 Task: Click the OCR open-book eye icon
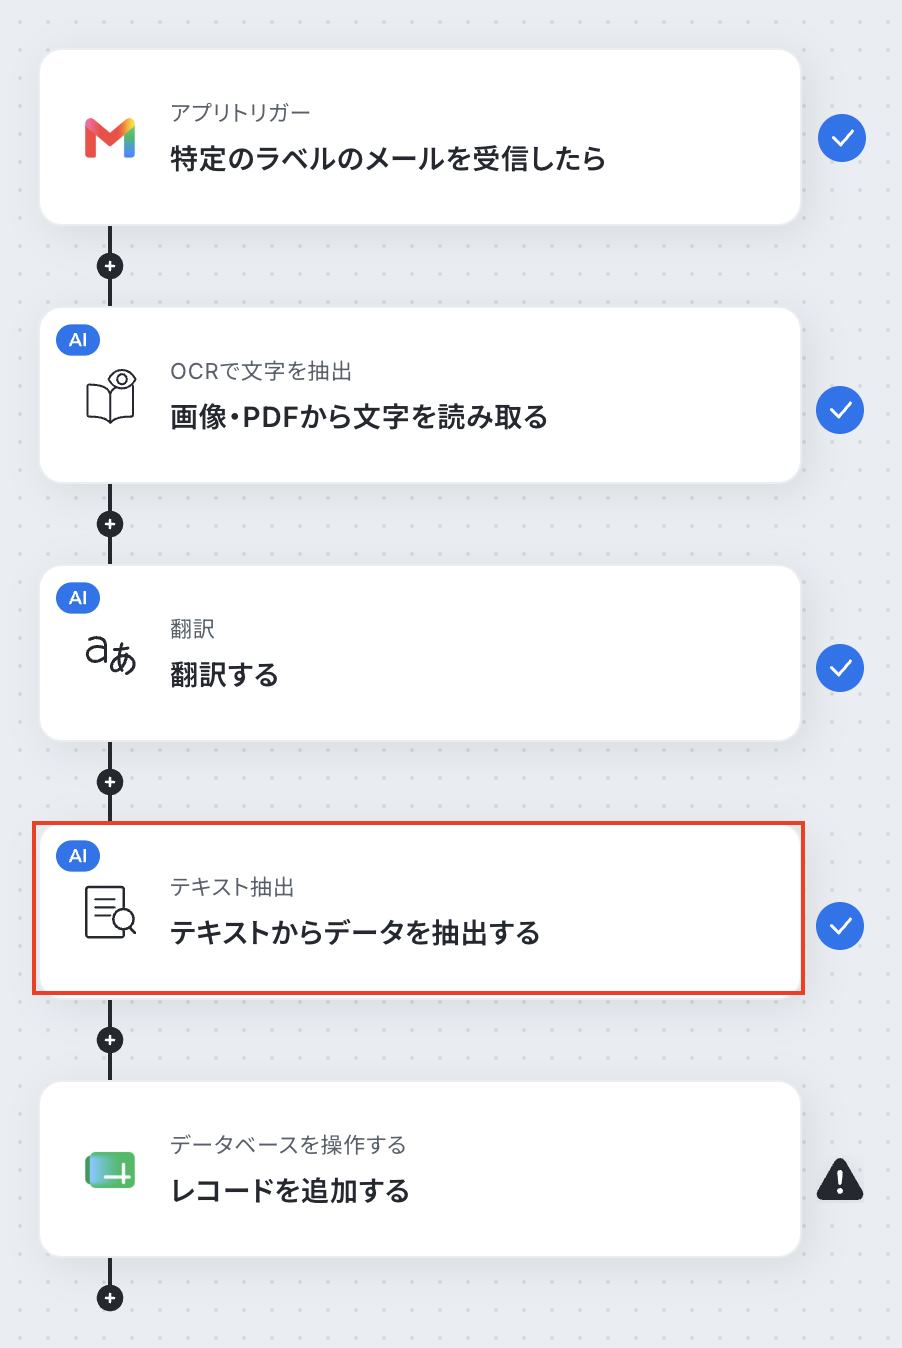(x=110, y=396)
